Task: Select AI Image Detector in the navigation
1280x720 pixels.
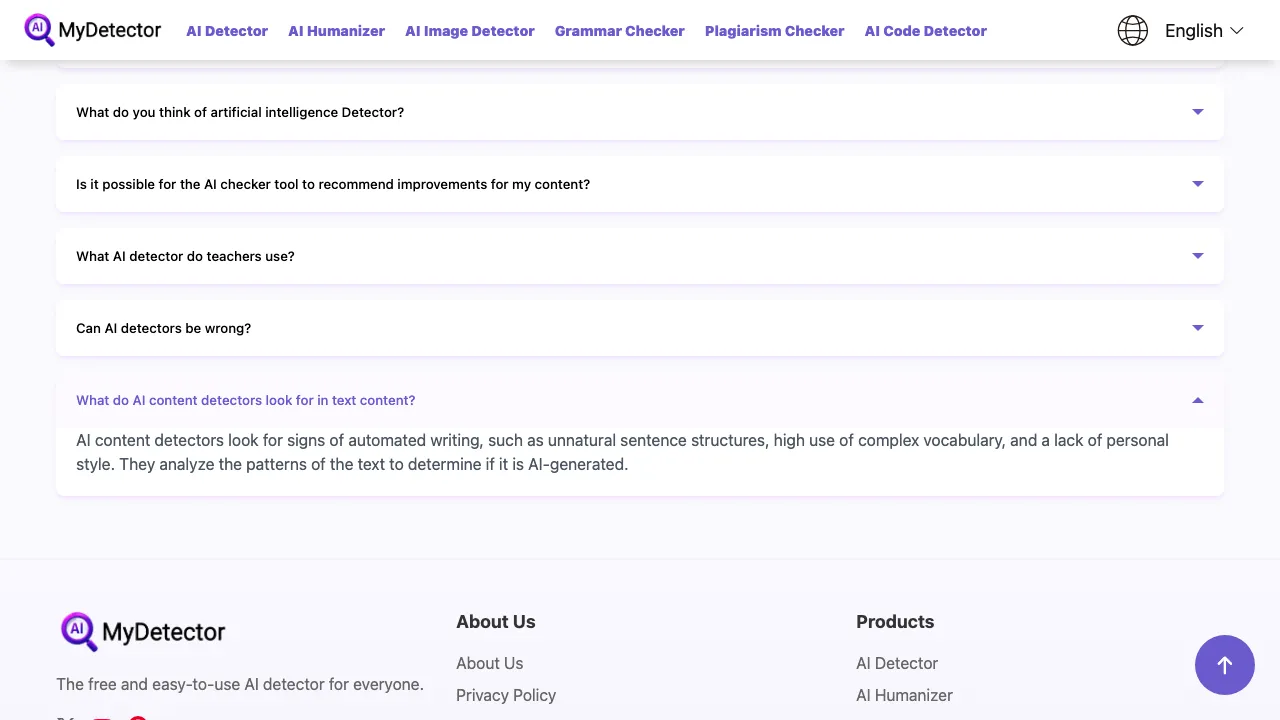Action: [470, 31]
